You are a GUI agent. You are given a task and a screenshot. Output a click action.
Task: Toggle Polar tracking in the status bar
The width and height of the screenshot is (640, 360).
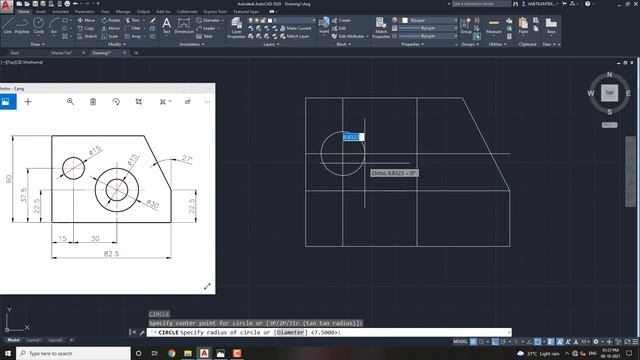click(503, 342)
